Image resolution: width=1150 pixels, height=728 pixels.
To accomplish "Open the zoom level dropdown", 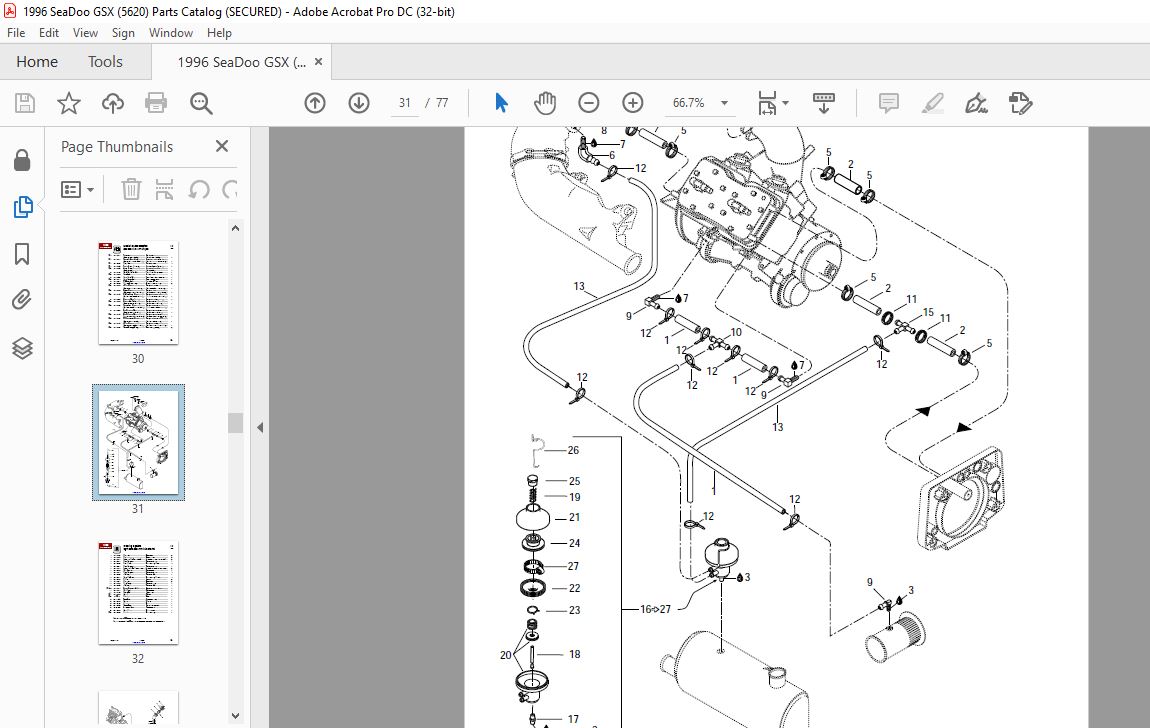I will pos(725,103).
